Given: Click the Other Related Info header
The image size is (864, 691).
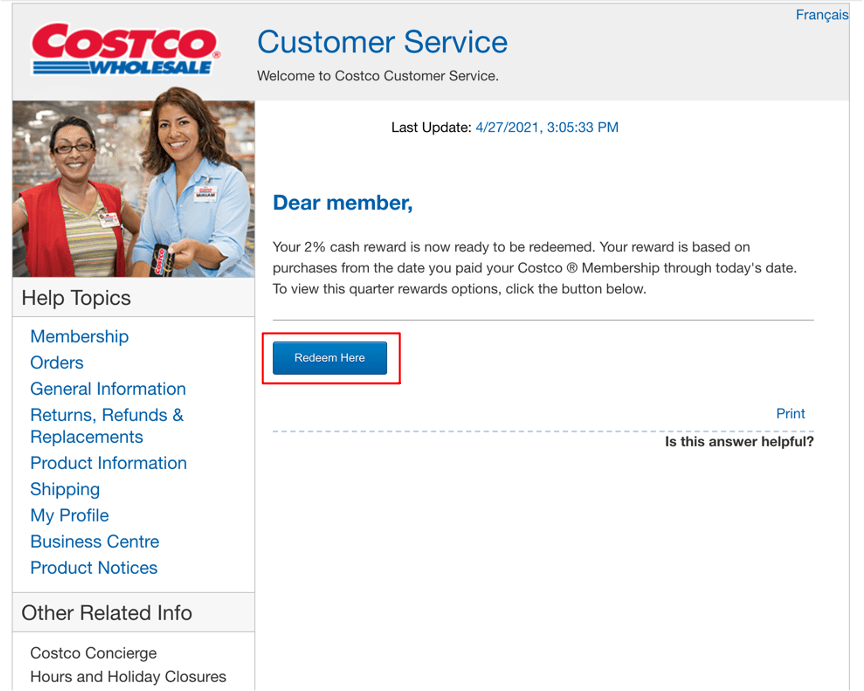Looking at the screenshot, I should point(107,613).
